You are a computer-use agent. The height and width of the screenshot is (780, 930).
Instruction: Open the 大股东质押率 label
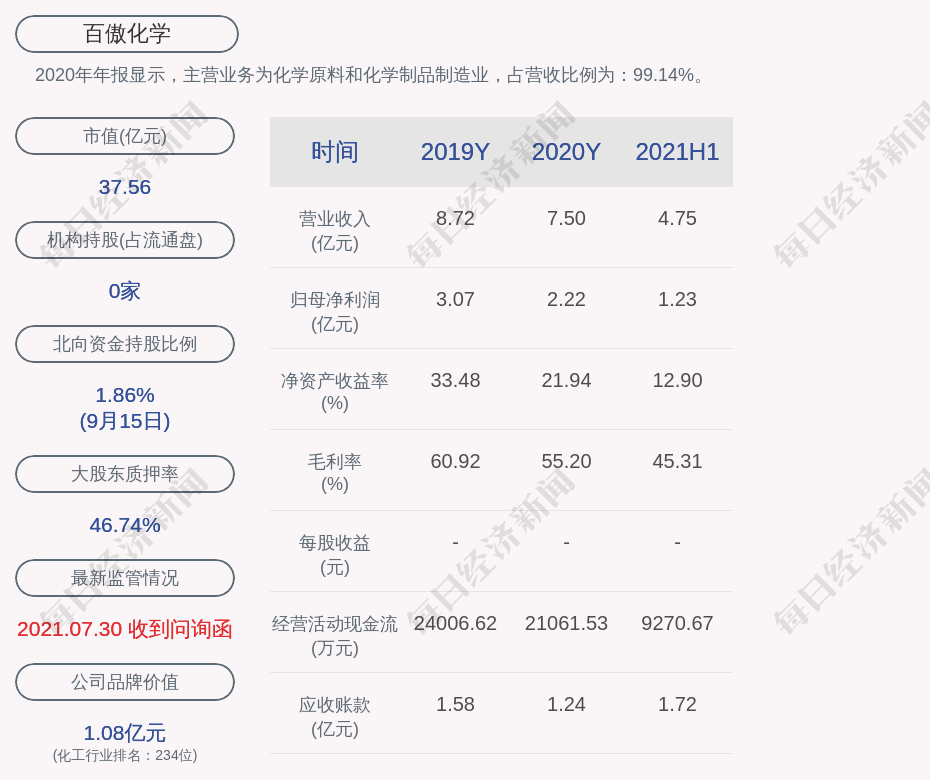tap(125, 474)
